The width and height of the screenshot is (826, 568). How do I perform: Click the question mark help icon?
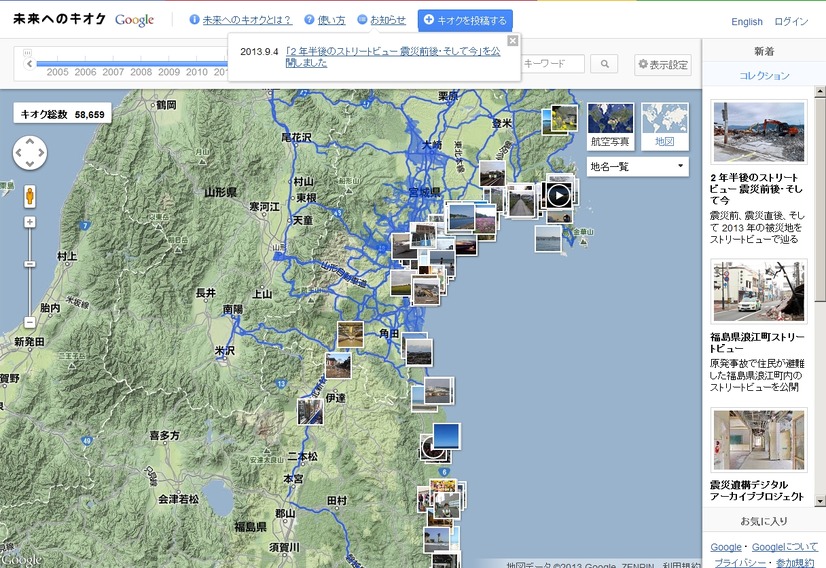pyautogui.click(x=309, y=19)
